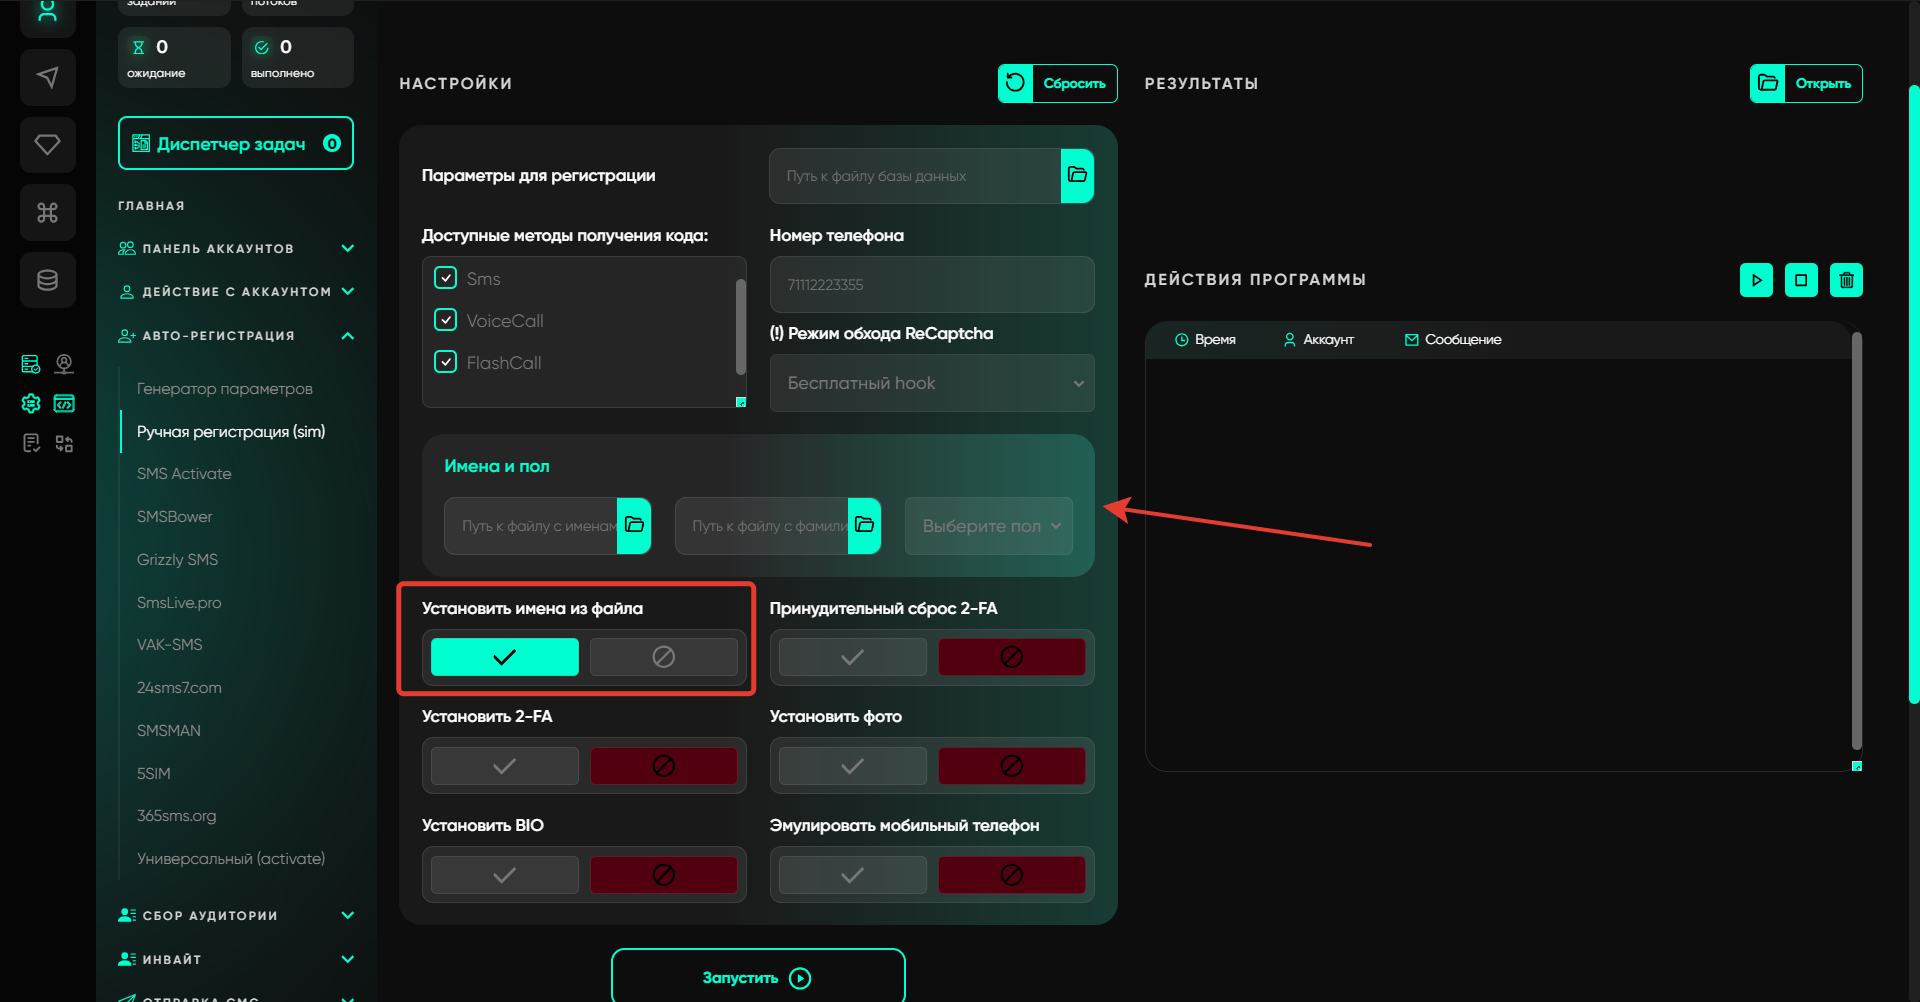Browse for database file path folder icon
This screenshot has width=1920, height=1002.
(1077, 176)
